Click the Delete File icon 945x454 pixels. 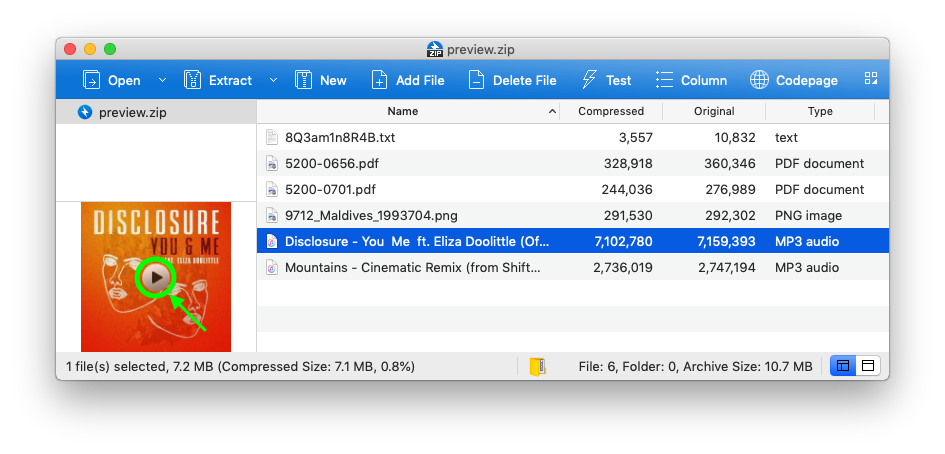[x=476, y=80]
